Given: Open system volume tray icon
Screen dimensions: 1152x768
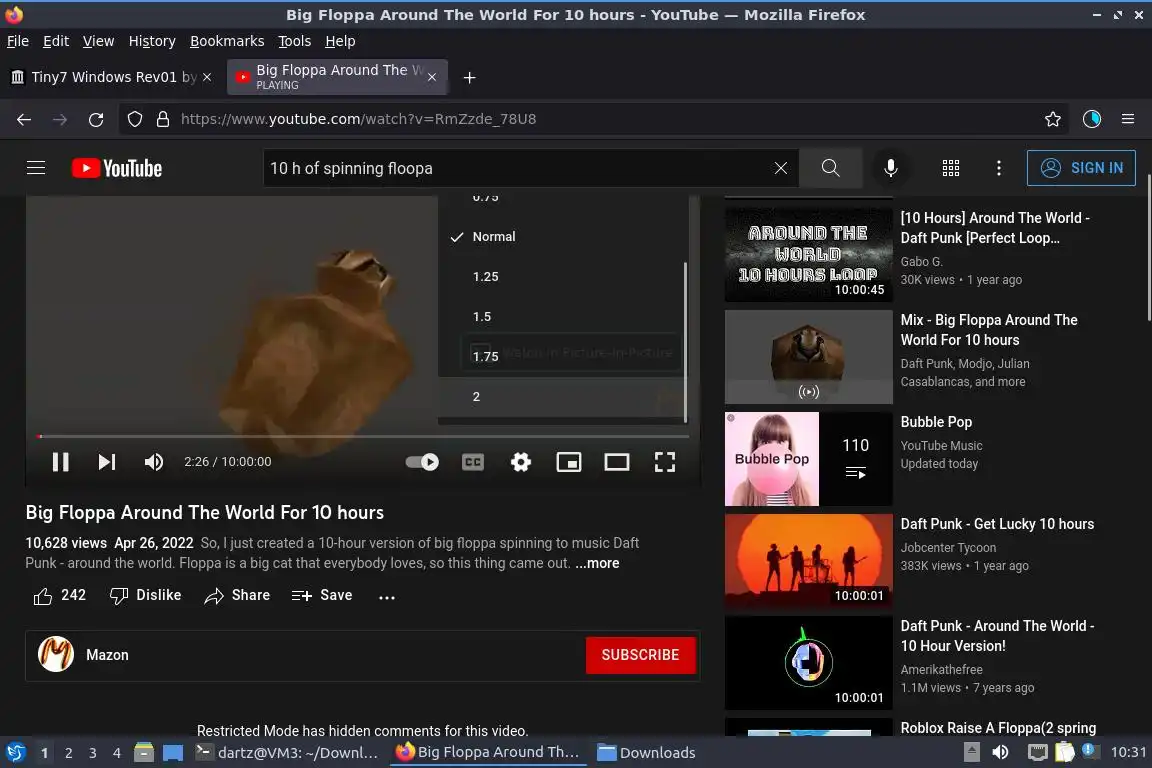Looking at the screenshot, I should coord(1000,753).
